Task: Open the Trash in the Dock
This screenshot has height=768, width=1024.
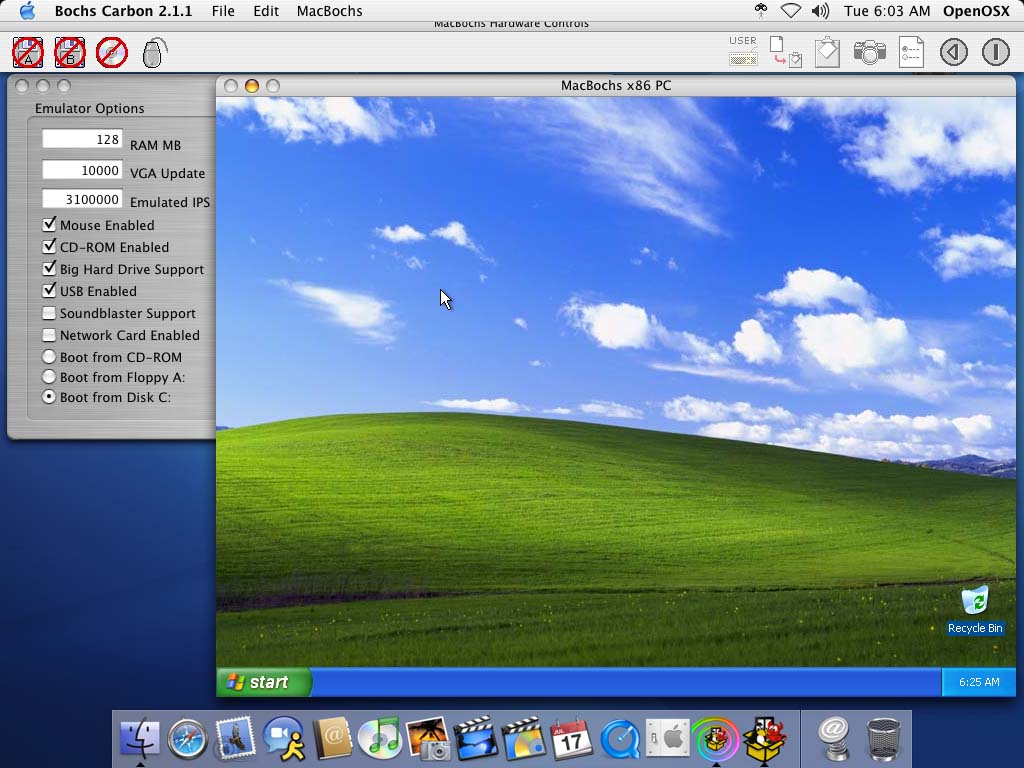Action: coord(883,739)
